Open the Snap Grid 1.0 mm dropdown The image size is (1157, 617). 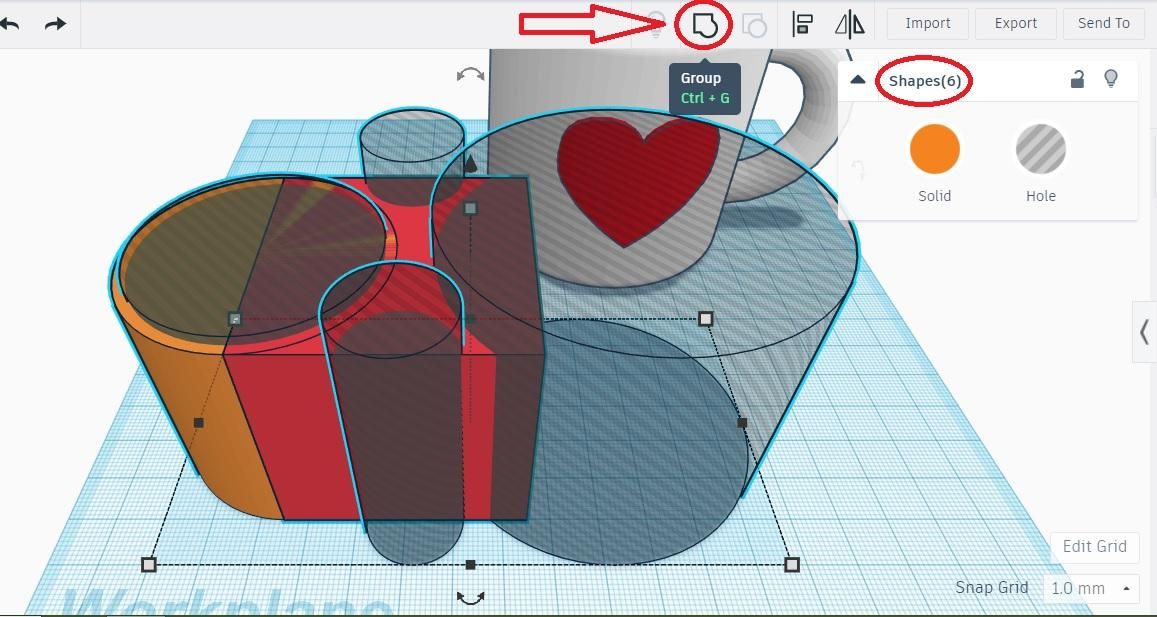pos(1091,588)
